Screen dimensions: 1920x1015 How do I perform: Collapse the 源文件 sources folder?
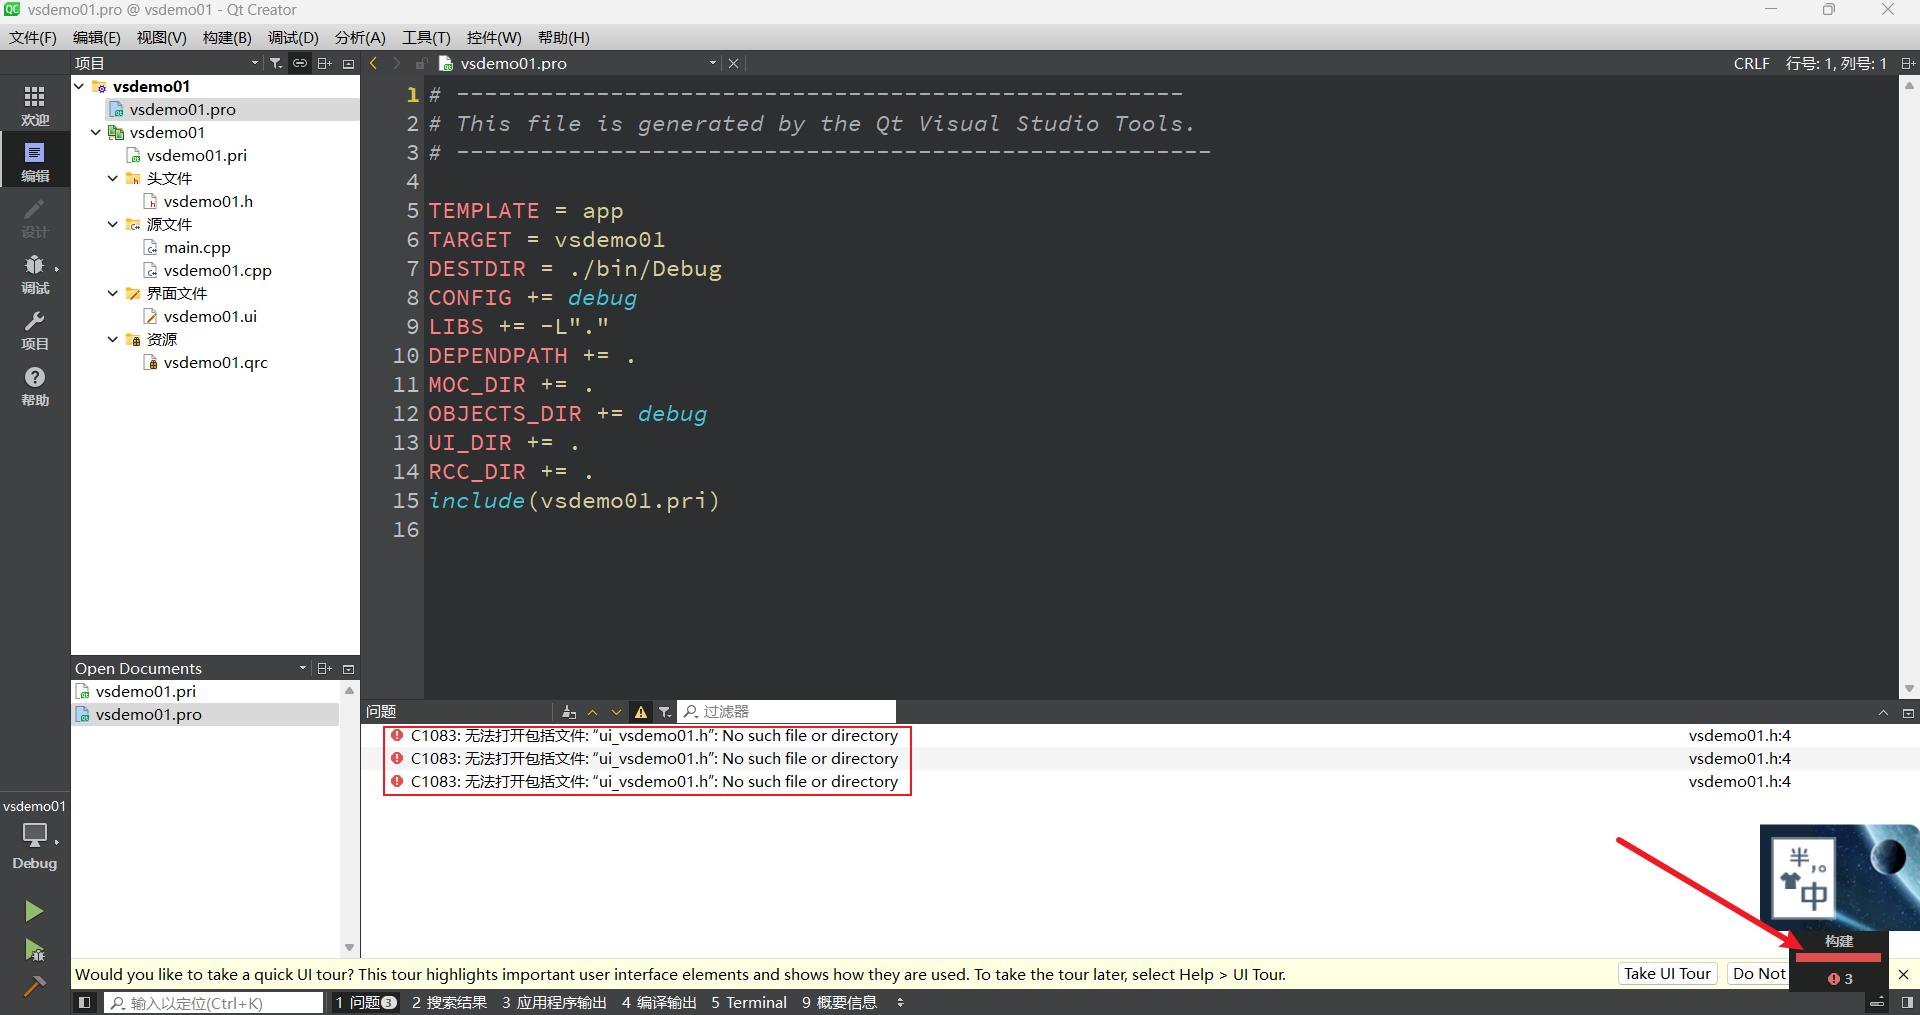click(113, 224)
